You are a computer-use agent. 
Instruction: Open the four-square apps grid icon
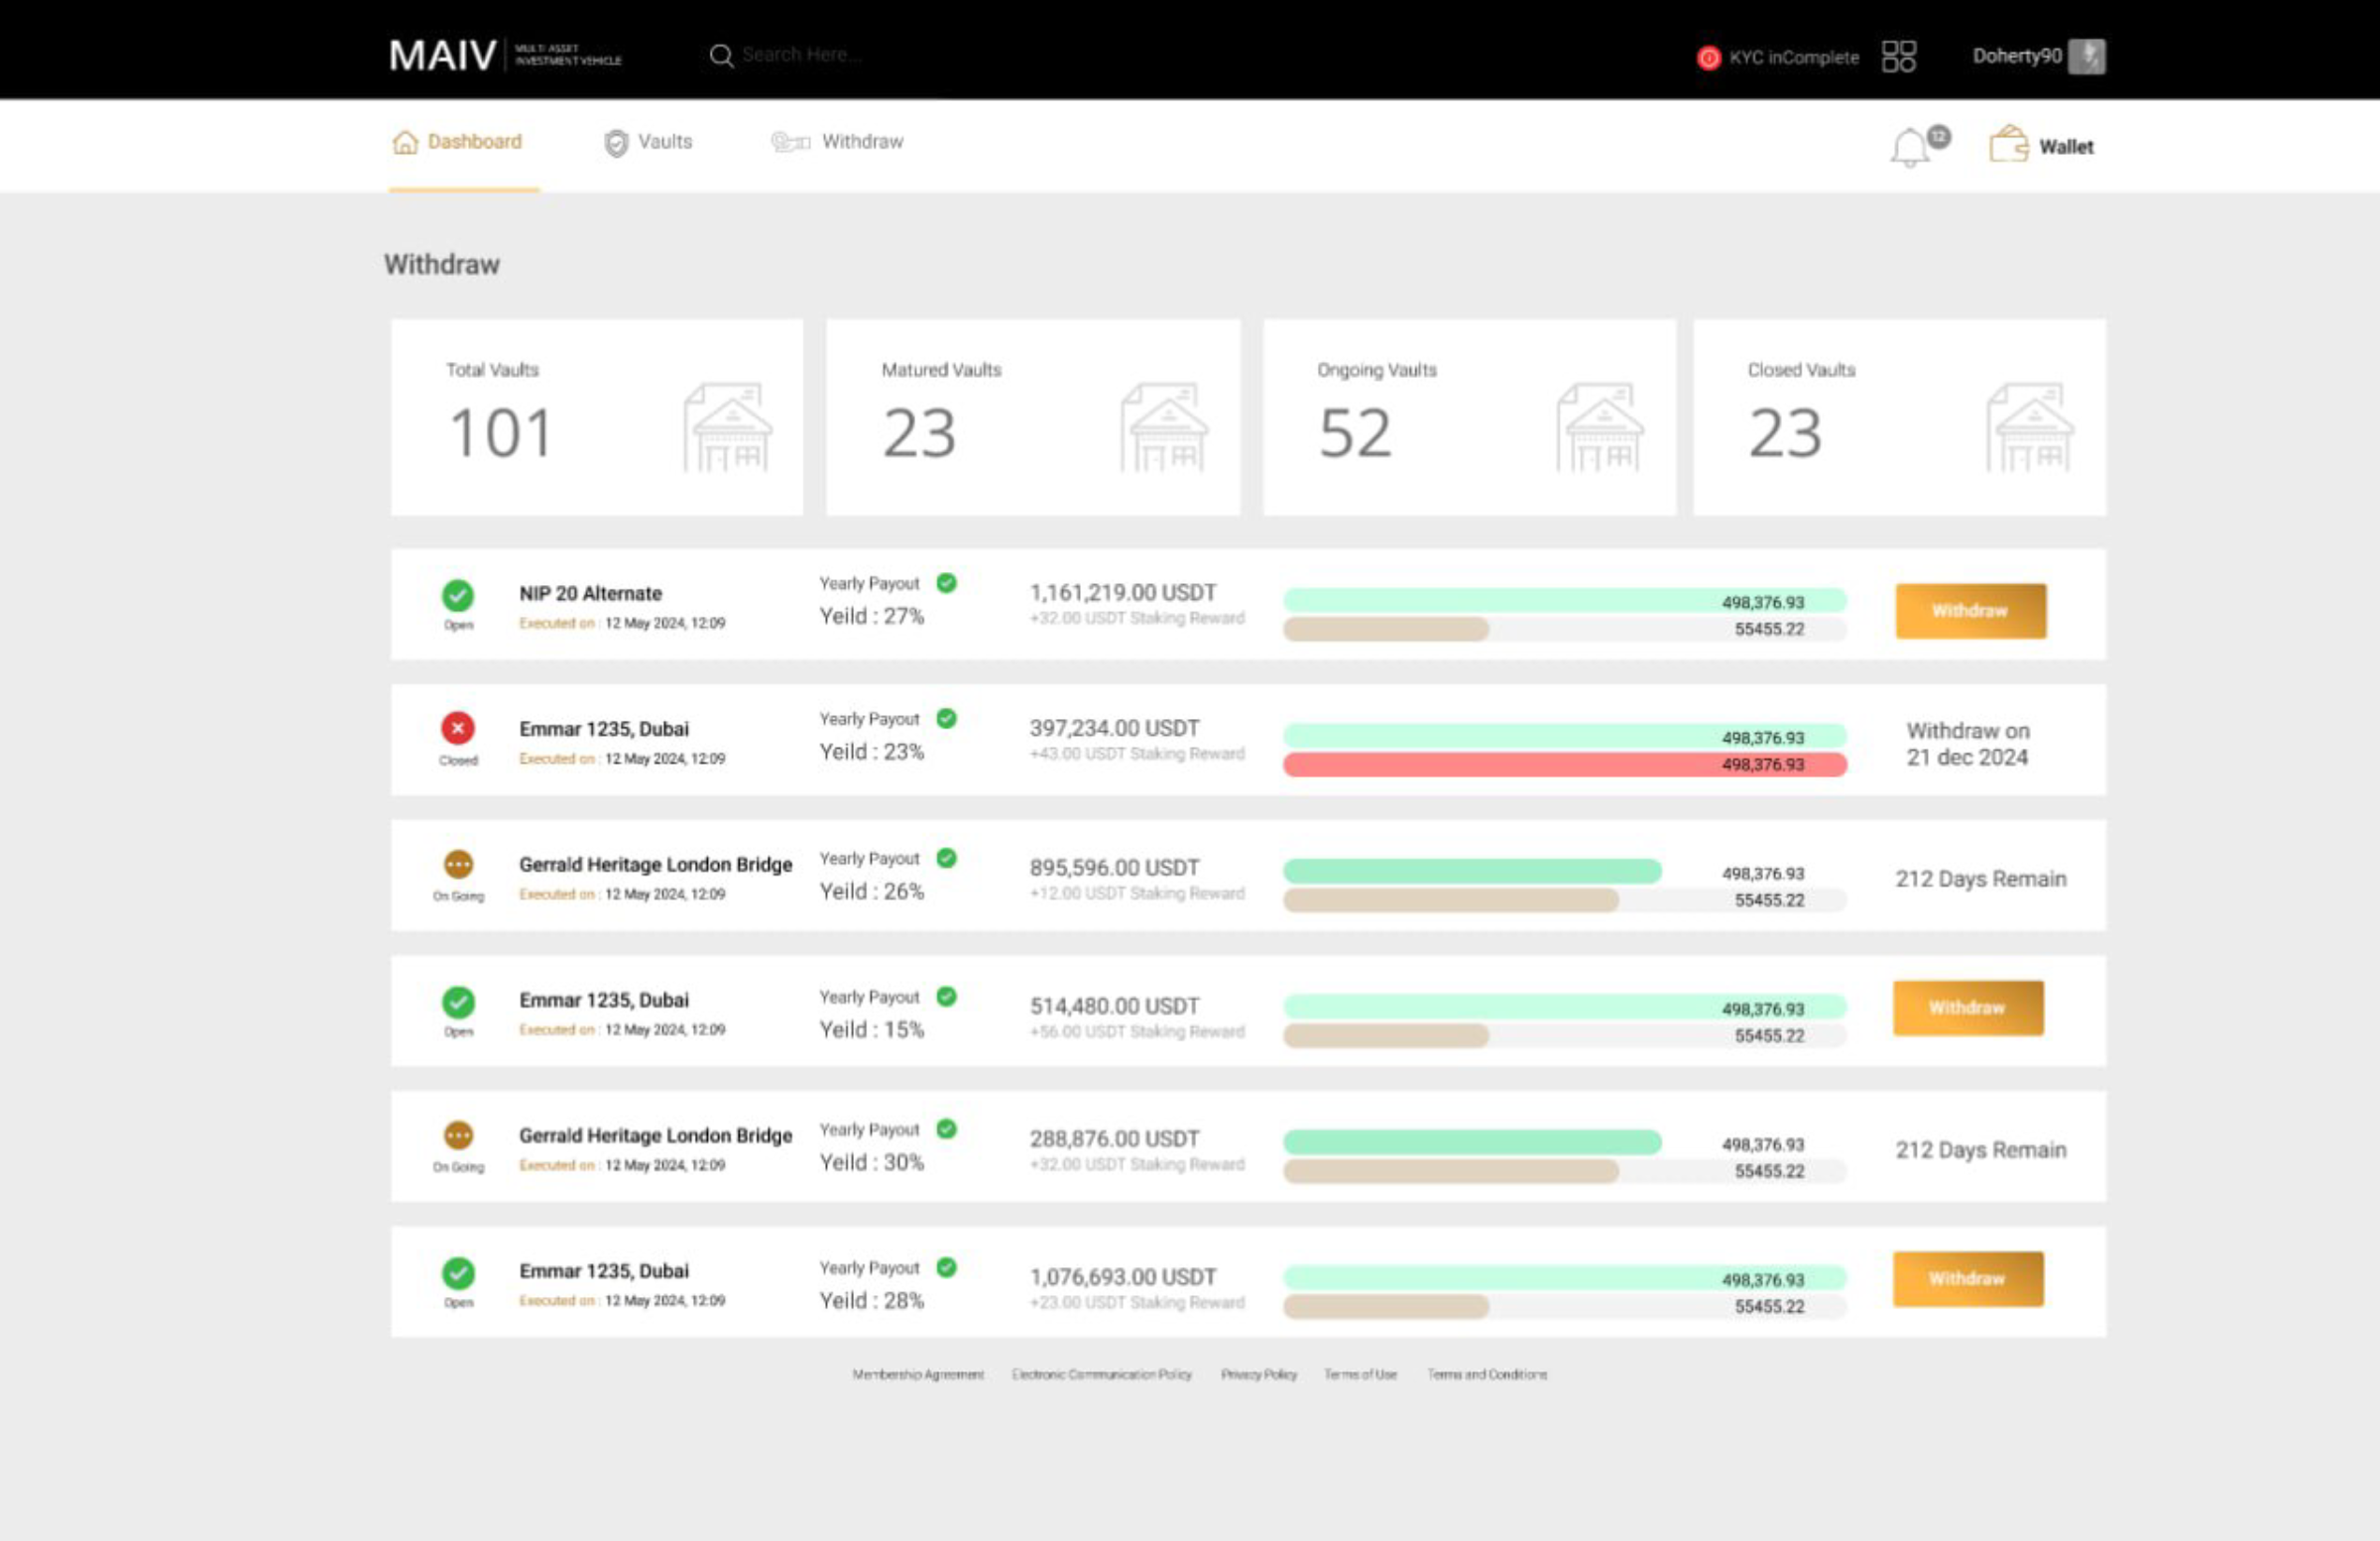pyautogui.click(x=1898, y=56)
